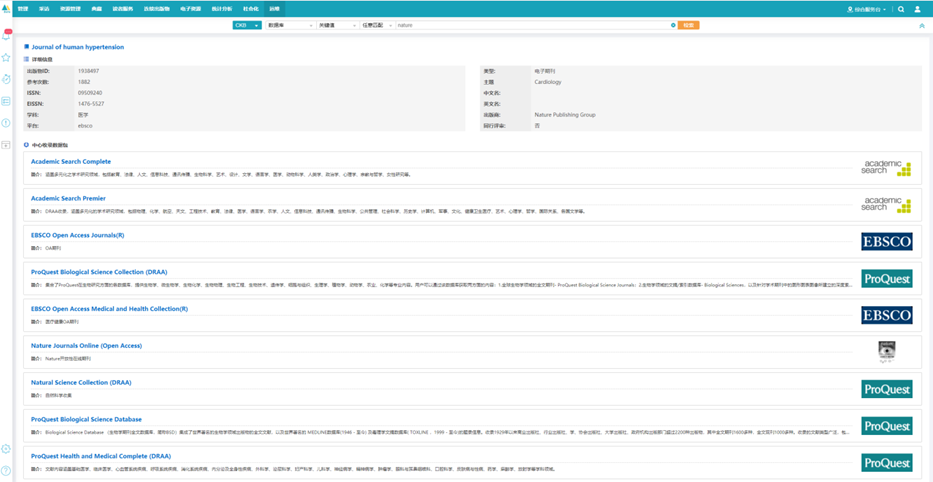Open the archive box icon in sidebar
933x482 pixels.
coord(6,145)
